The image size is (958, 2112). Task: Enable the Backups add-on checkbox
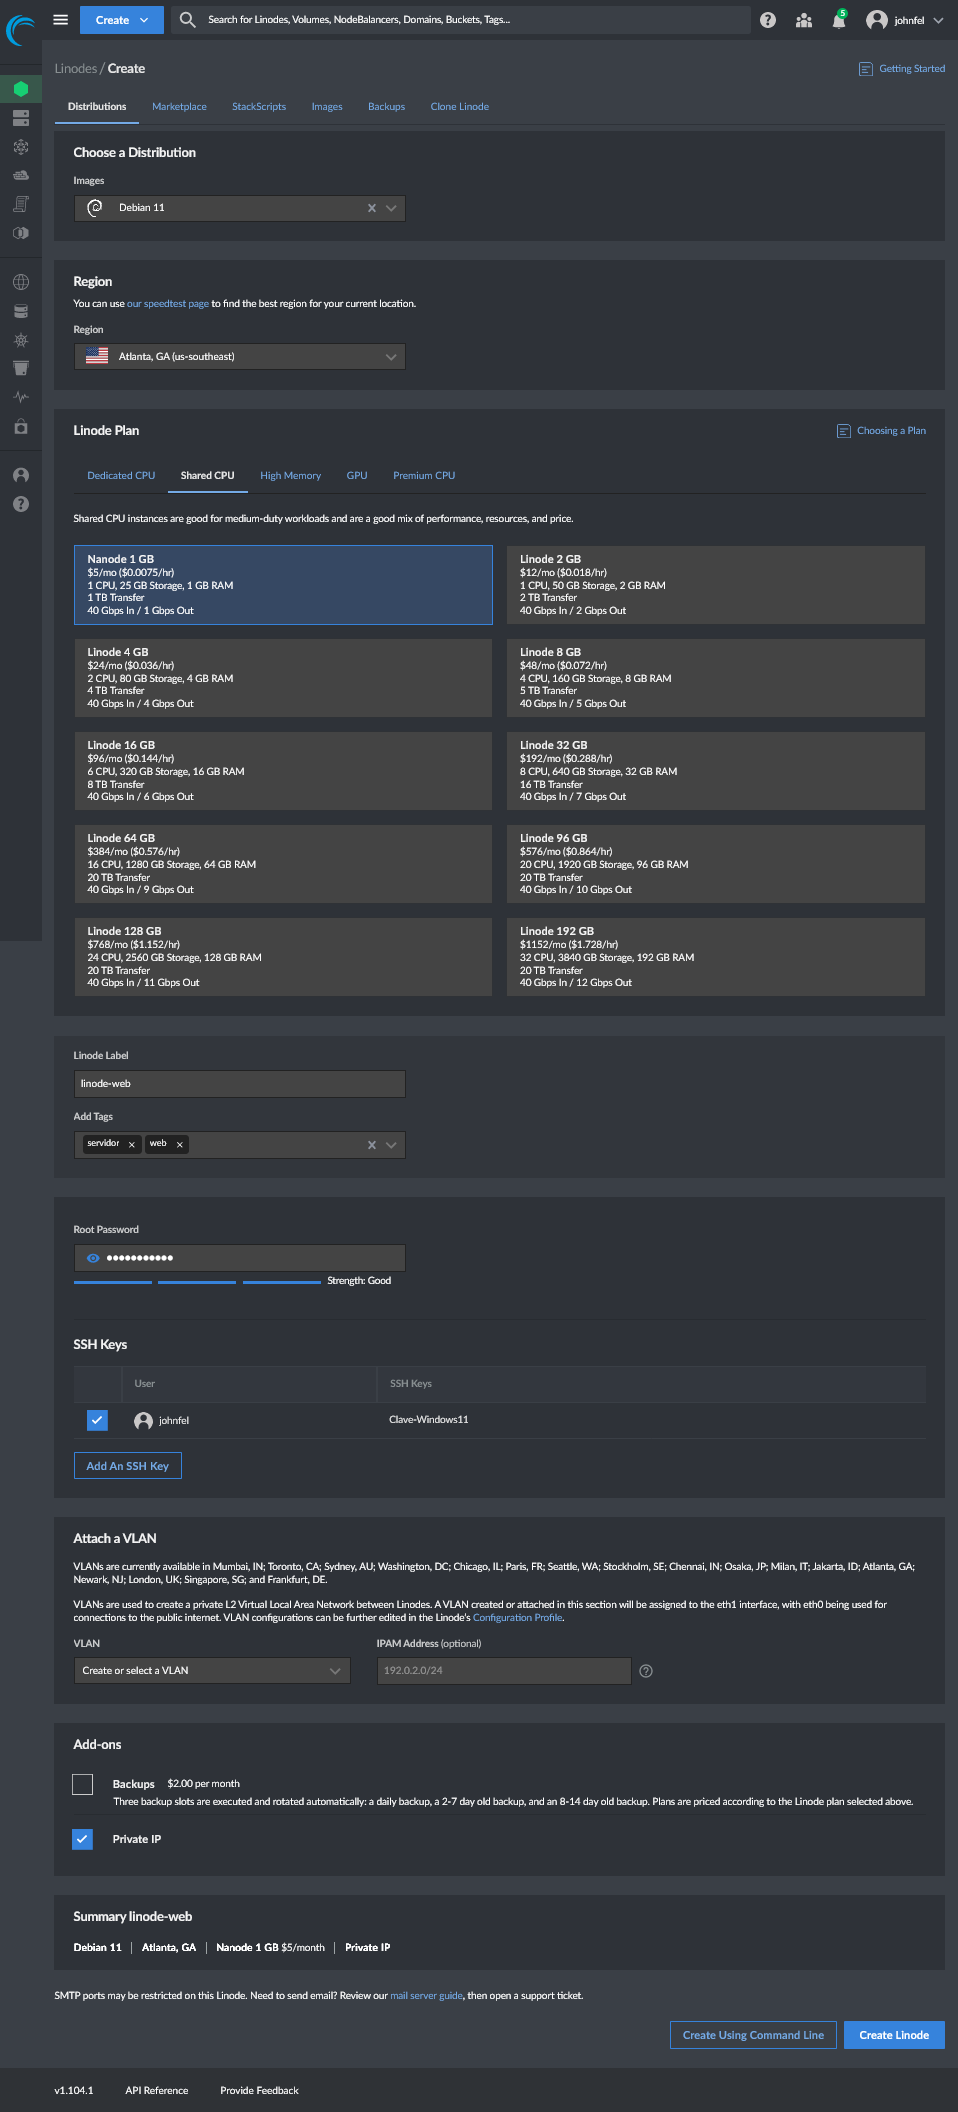coord(83,1784)
